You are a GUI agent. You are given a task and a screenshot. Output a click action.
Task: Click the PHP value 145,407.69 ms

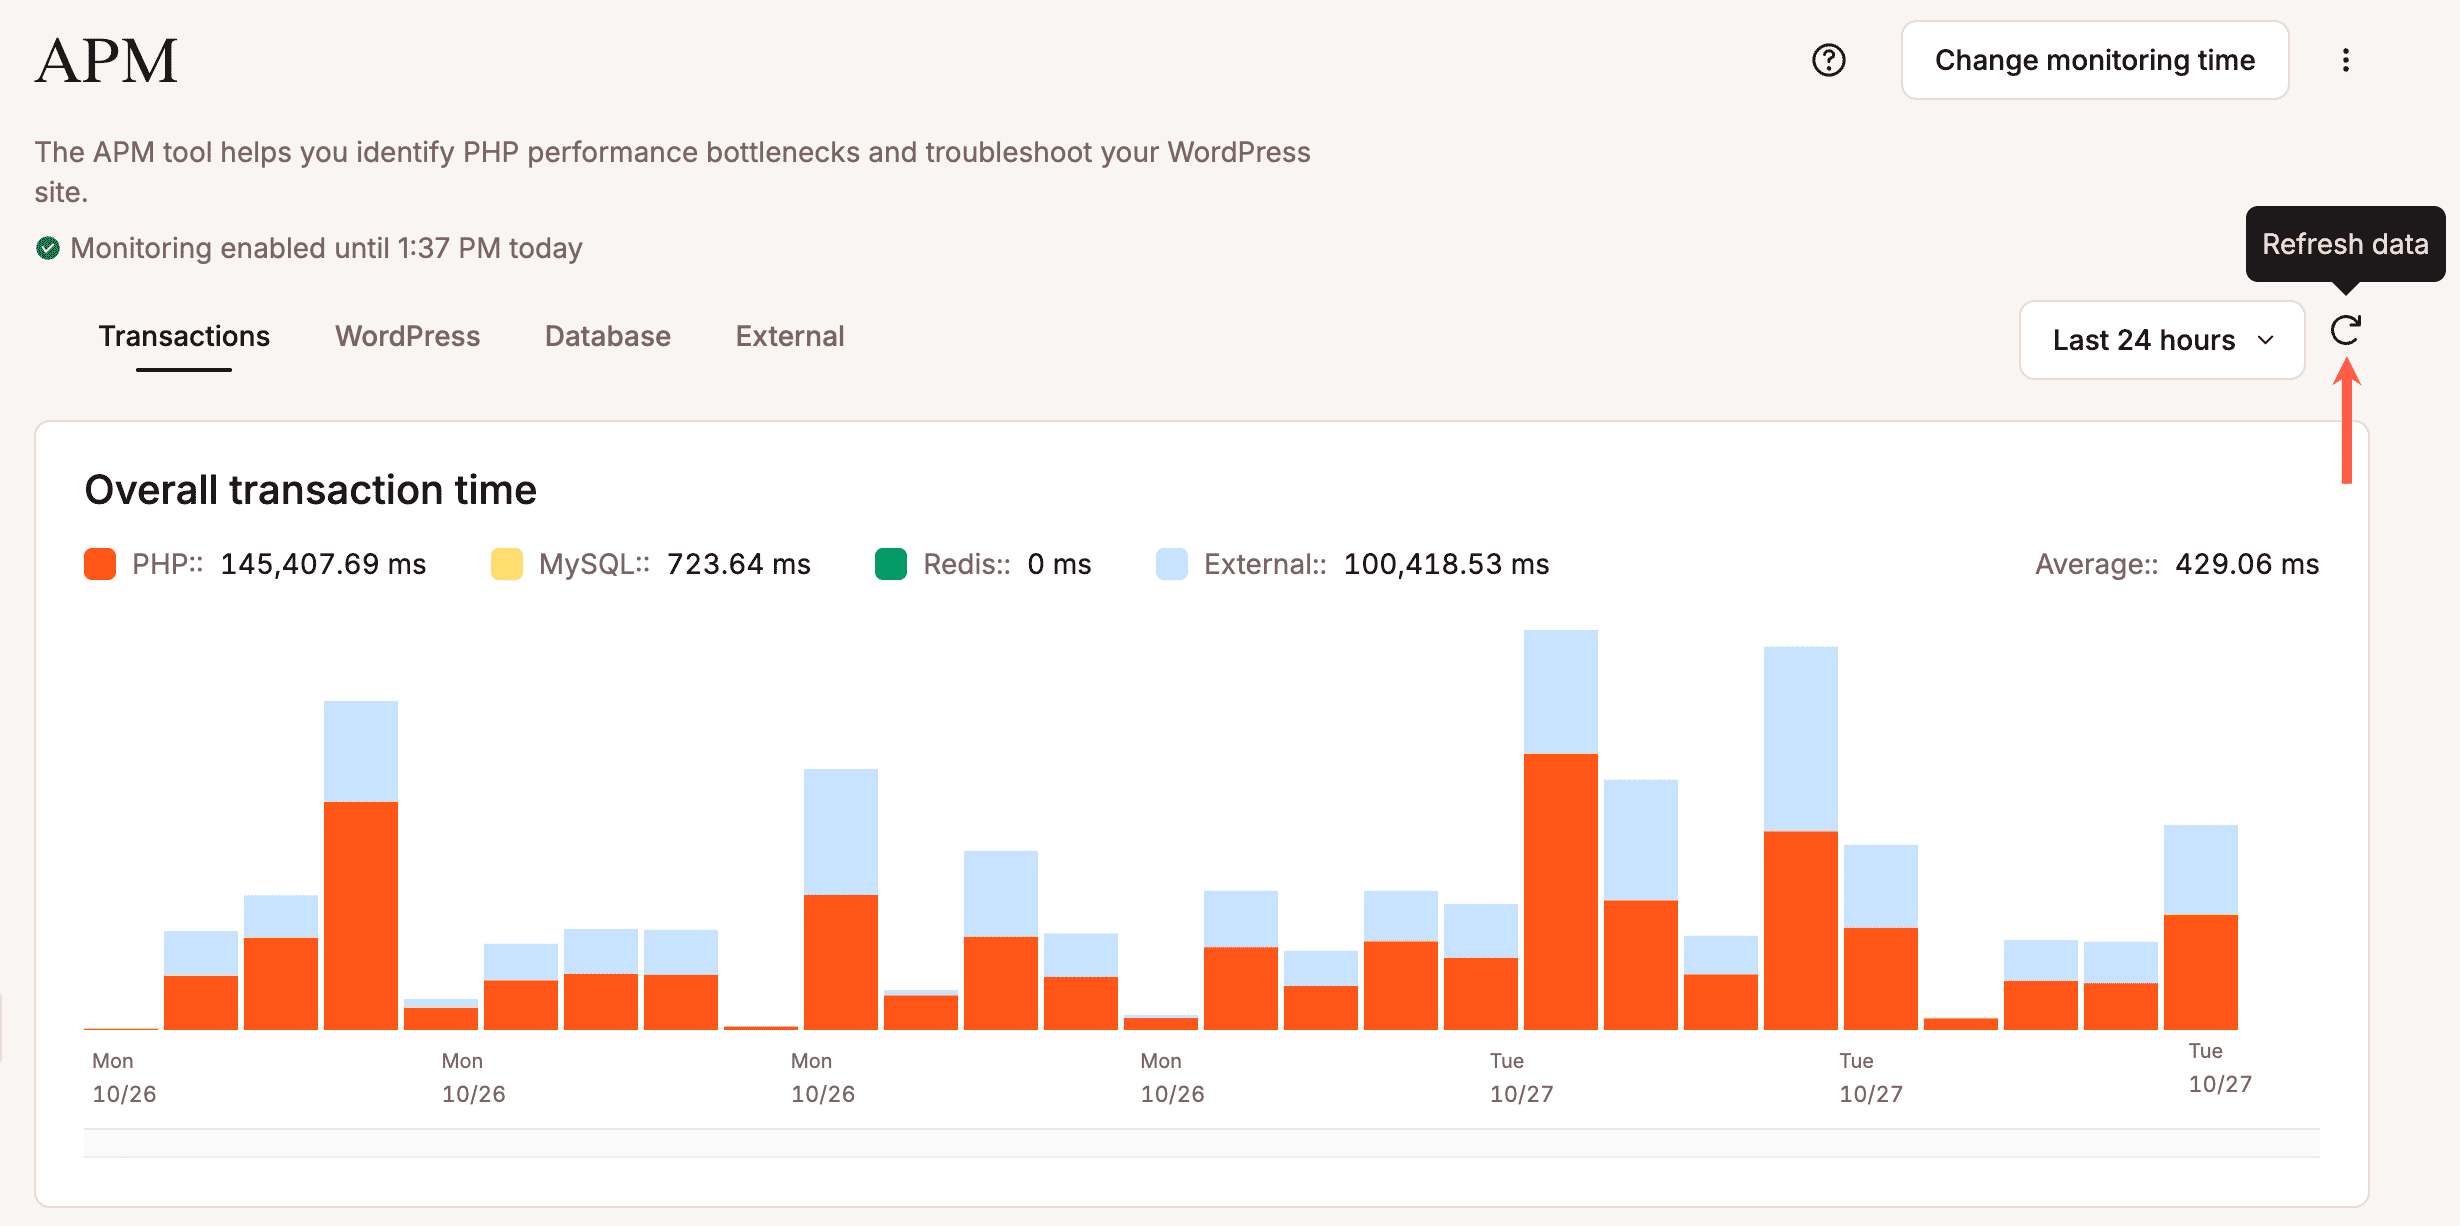pos(323,564)
